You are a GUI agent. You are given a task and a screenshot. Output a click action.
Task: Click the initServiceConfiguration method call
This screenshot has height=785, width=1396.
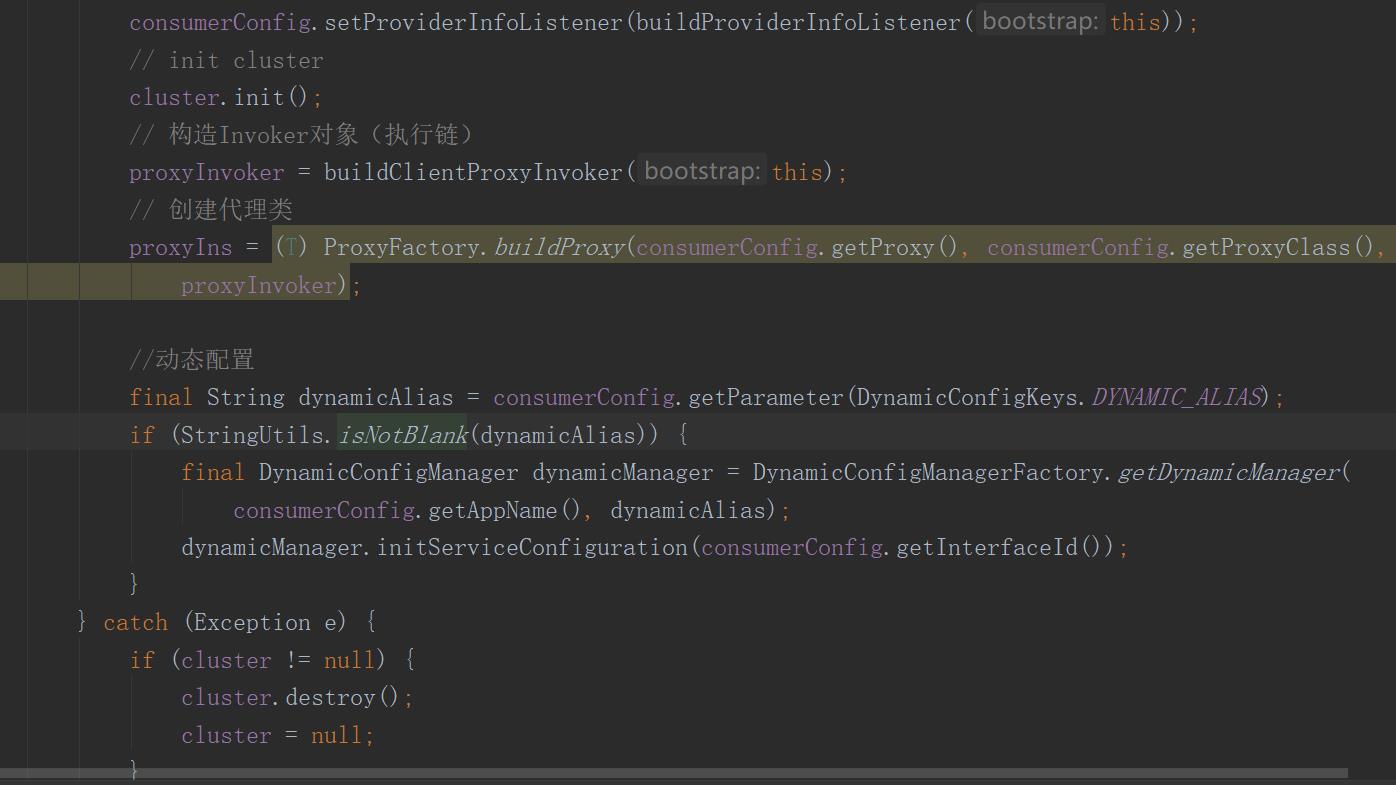(532, 547)
